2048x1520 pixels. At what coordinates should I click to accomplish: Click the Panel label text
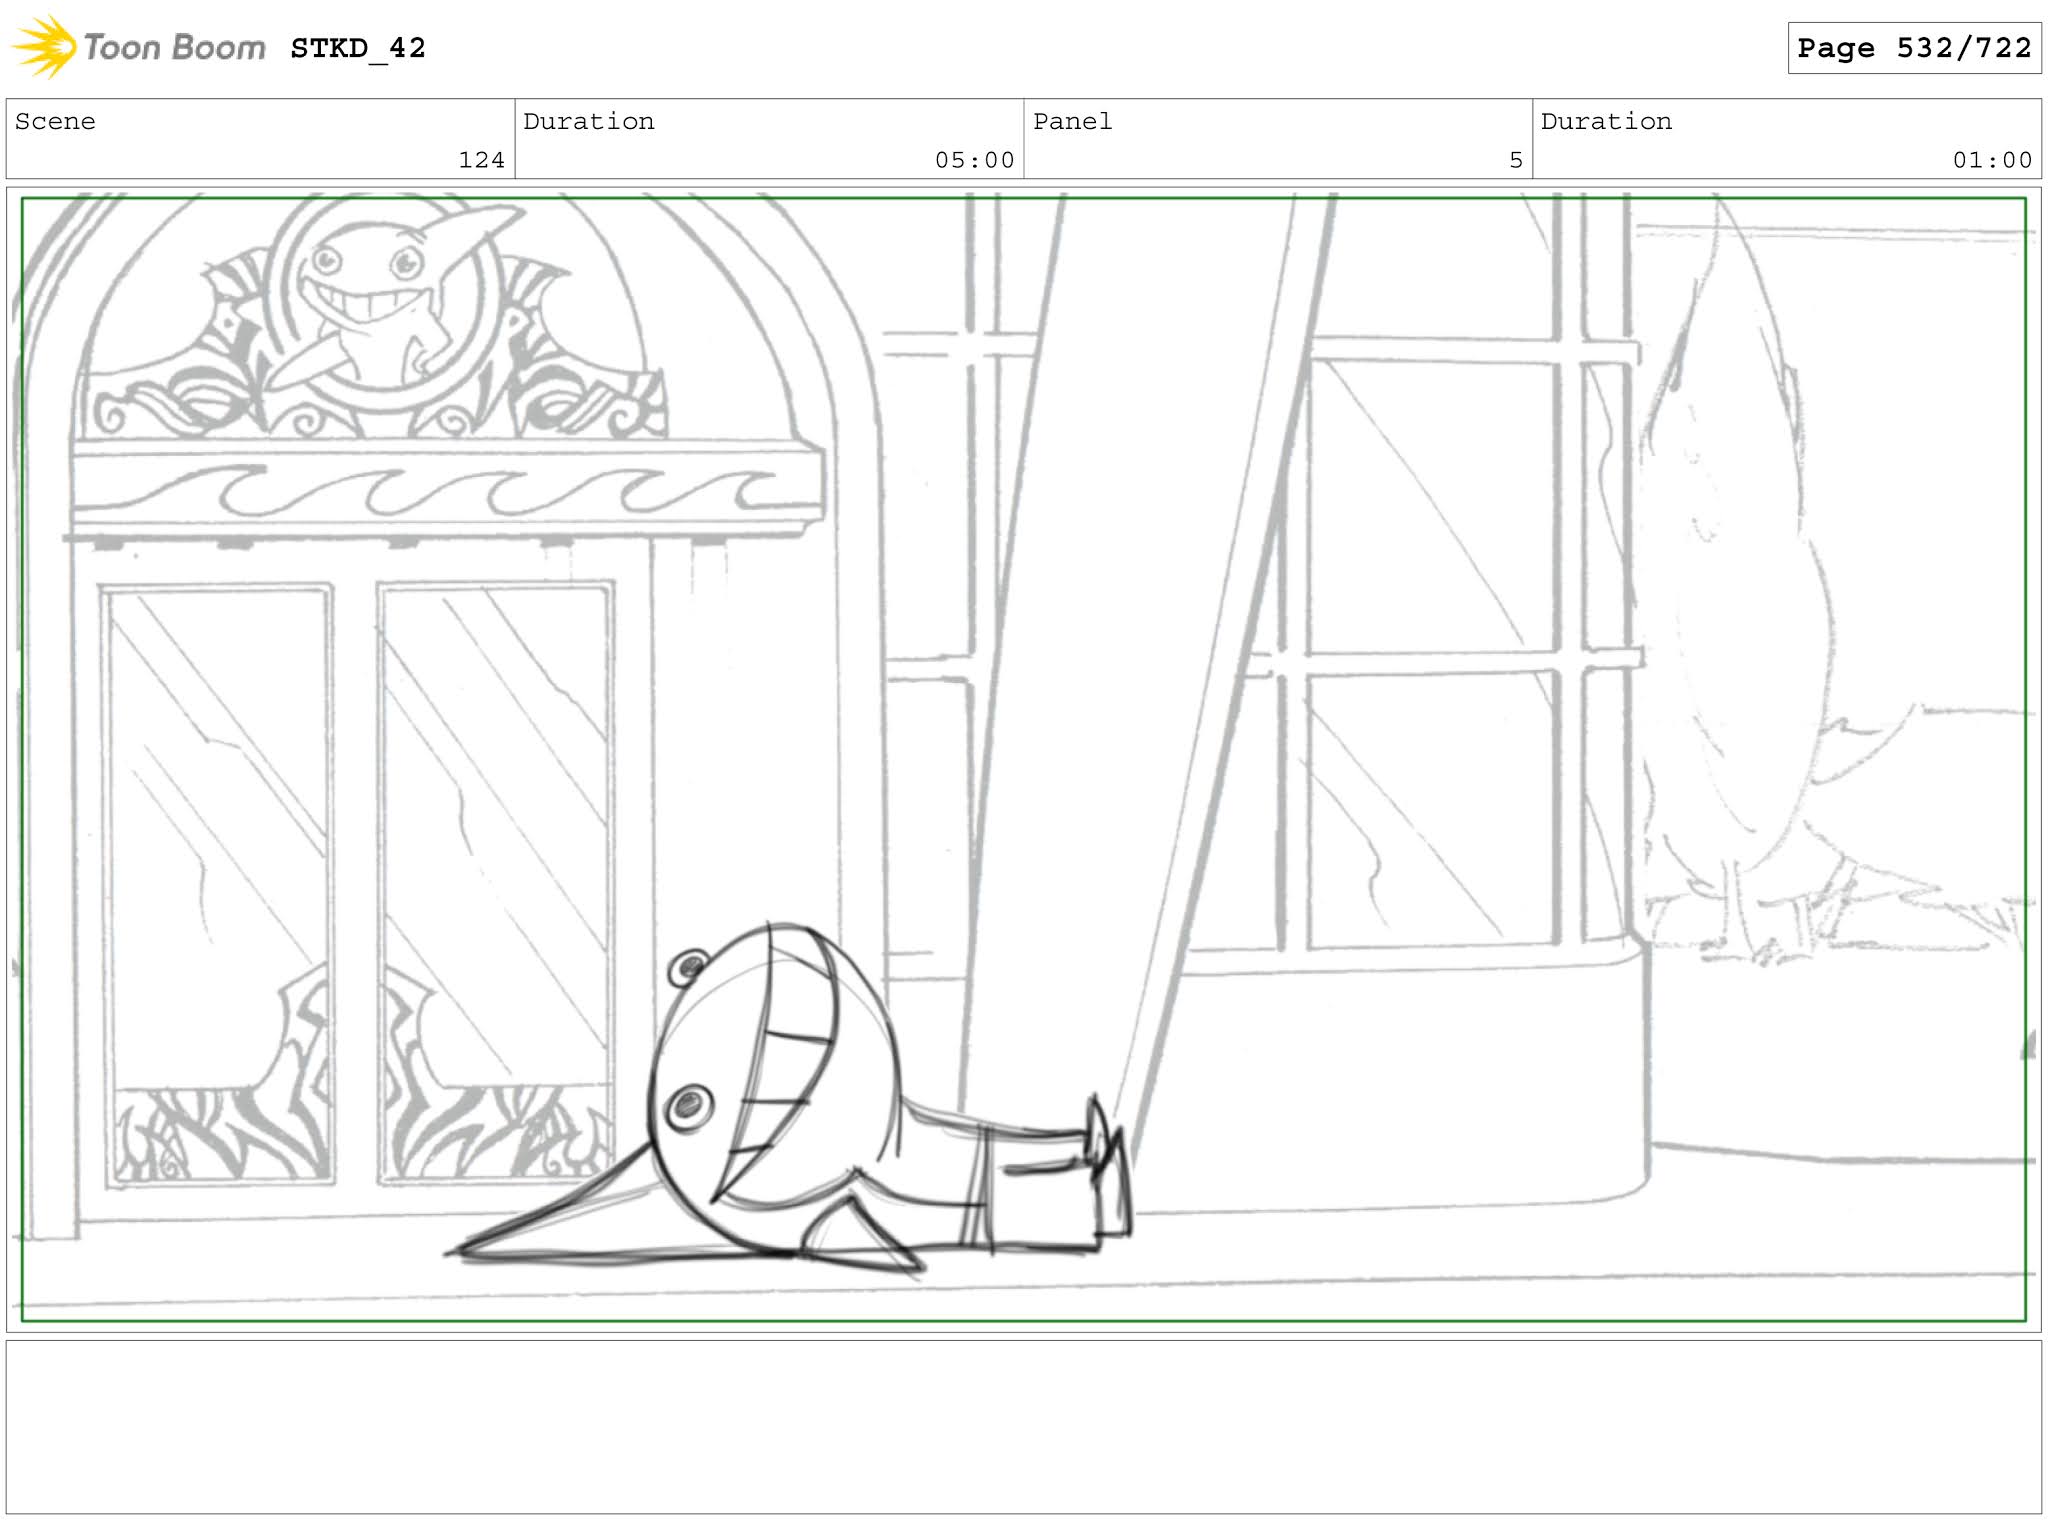point(1072,121)
